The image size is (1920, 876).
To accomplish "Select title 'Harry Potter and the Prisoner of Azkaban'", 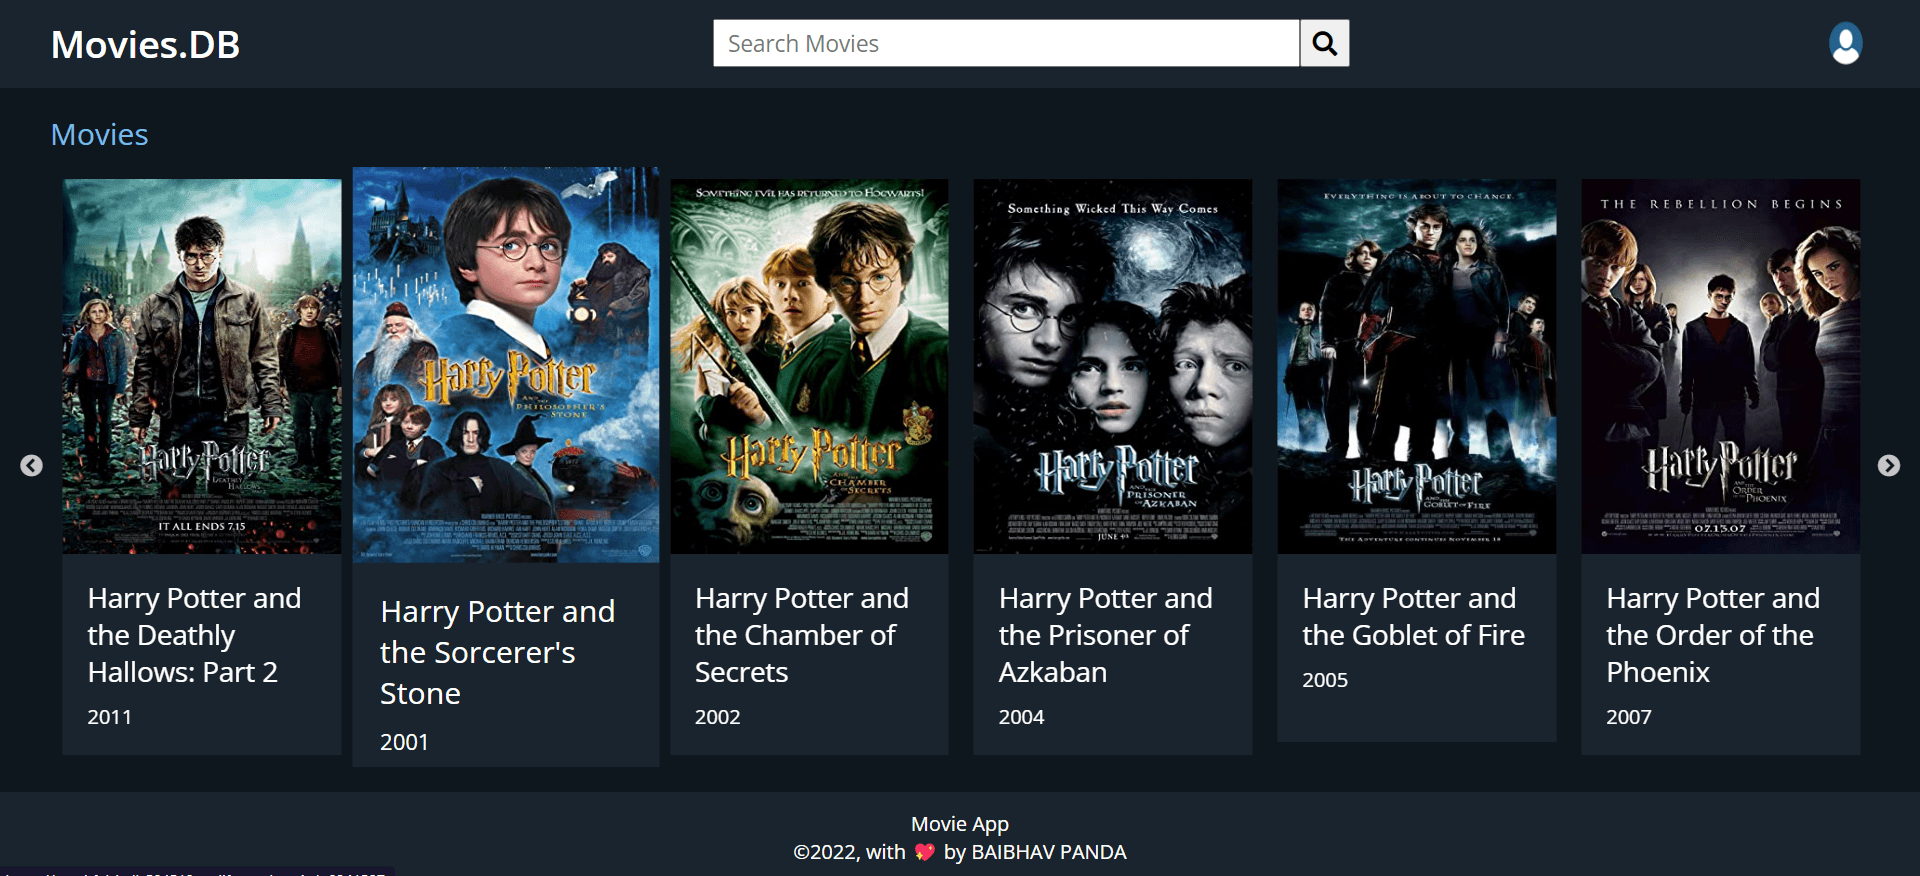I will pos(1105,635).
